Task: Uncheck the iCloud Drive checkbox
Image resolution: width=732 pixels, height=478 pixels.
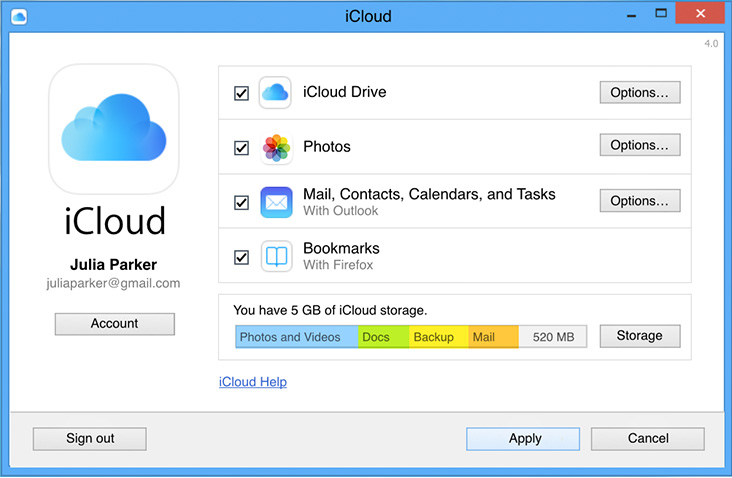Action: [241, 93]
